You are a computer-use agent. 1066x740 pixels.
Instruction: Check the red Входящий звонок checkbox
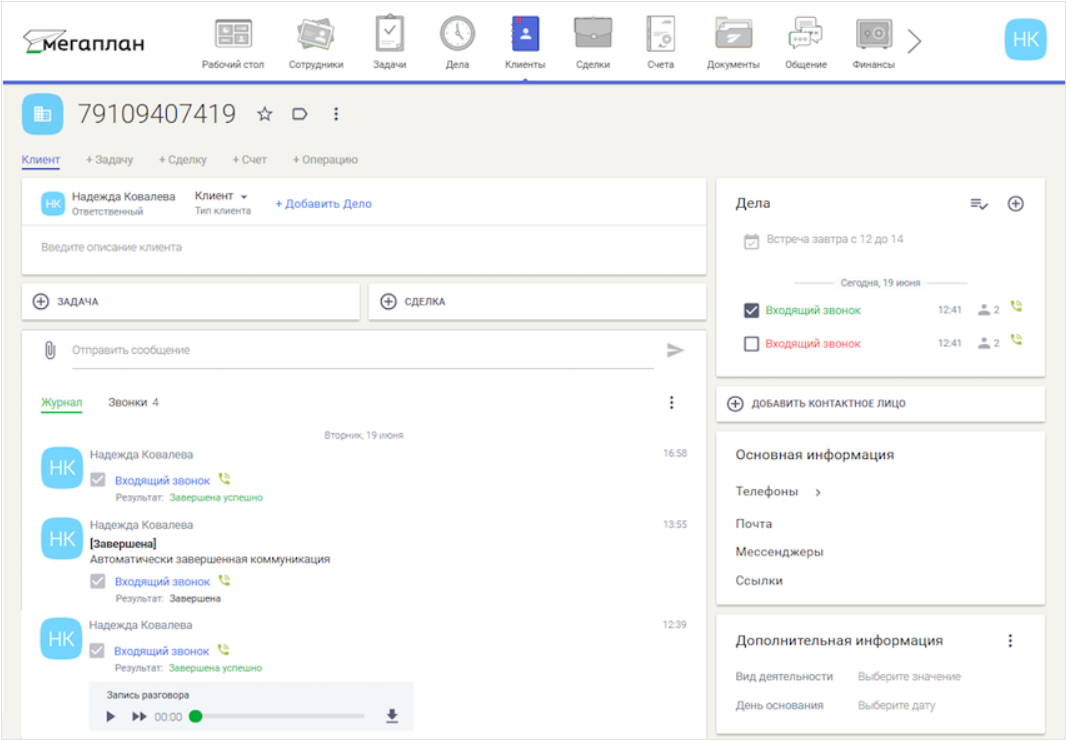click(752, 344)
